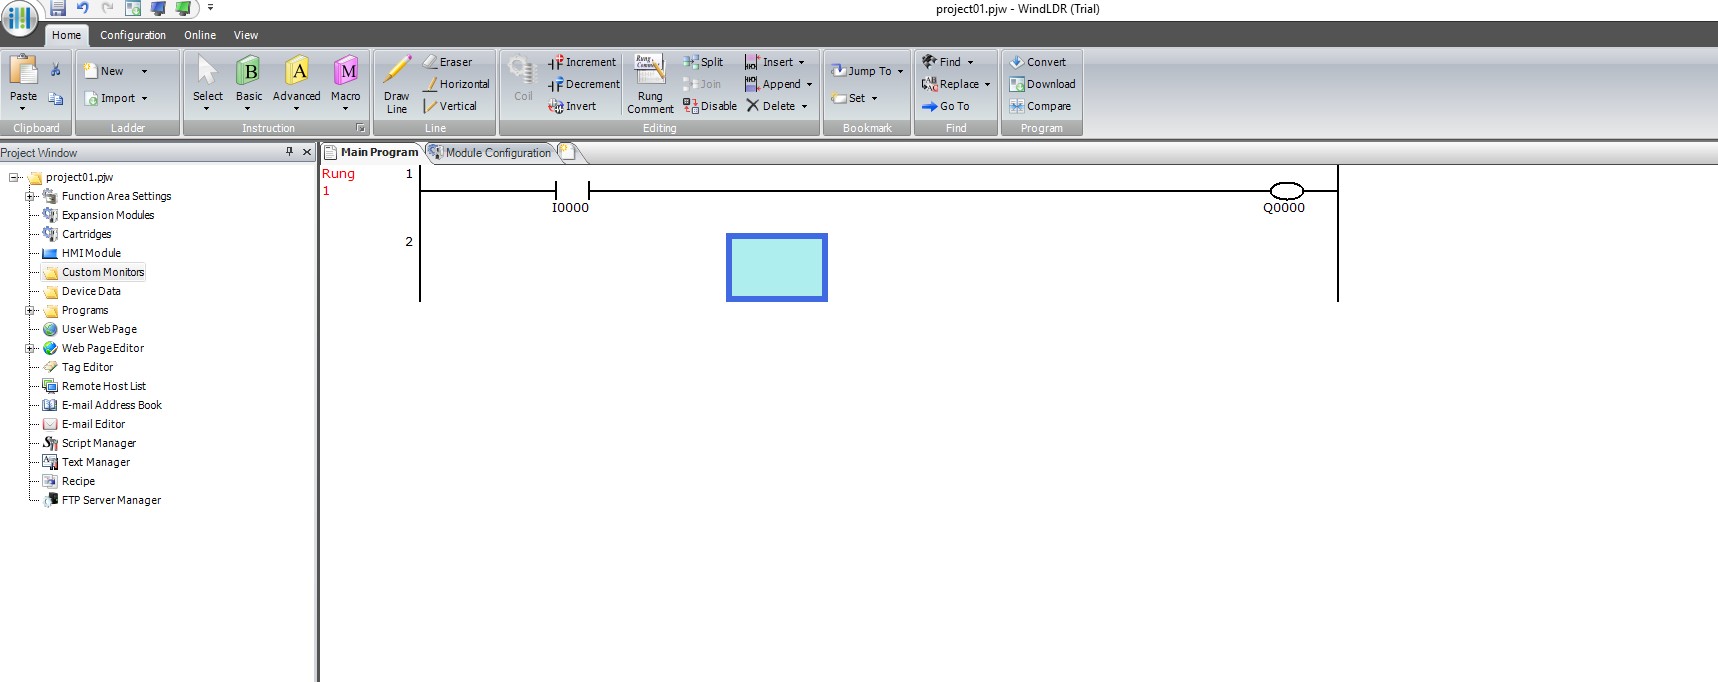The height and width of the screenshot is (682, 1718).
Task: Switch to the Configuration ribbon tab
Action: tap(133, 35)
